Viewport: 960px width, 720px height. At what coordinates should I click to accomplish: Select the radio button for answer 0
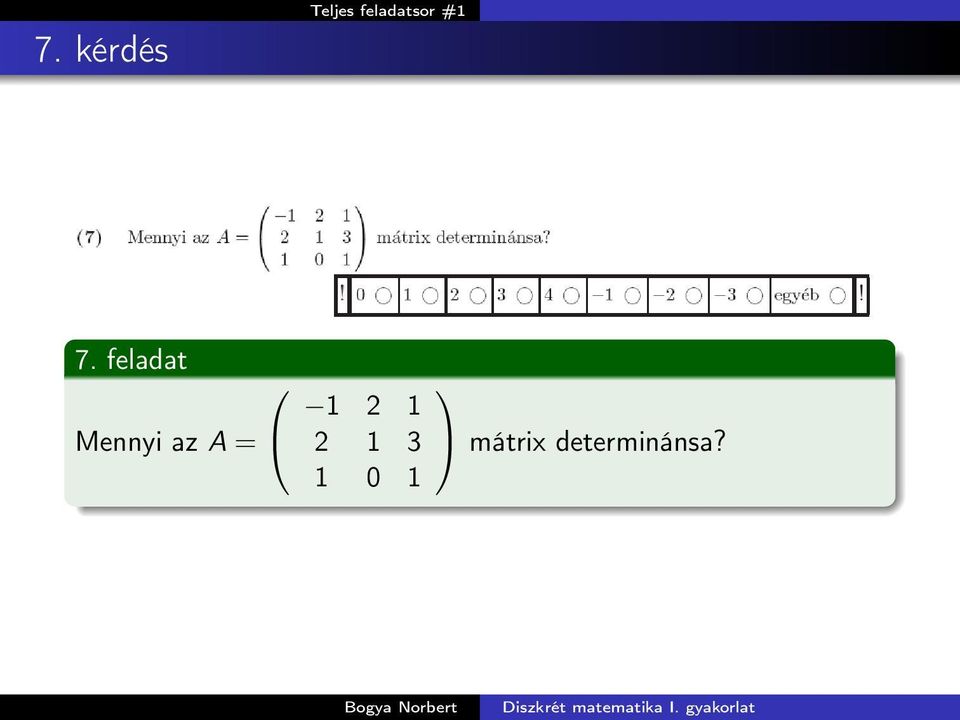pyautogui.click(x=383, y=296)
